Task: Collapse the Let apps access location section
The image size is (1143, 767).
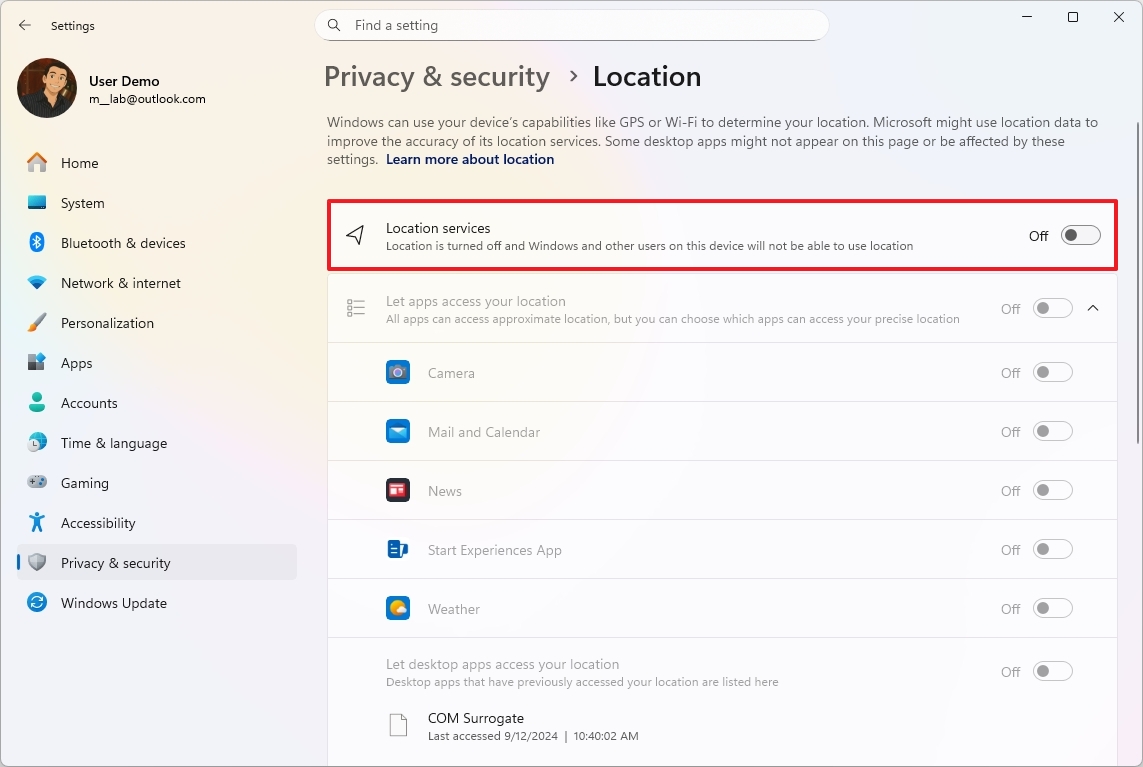Action: [1093, 308]
